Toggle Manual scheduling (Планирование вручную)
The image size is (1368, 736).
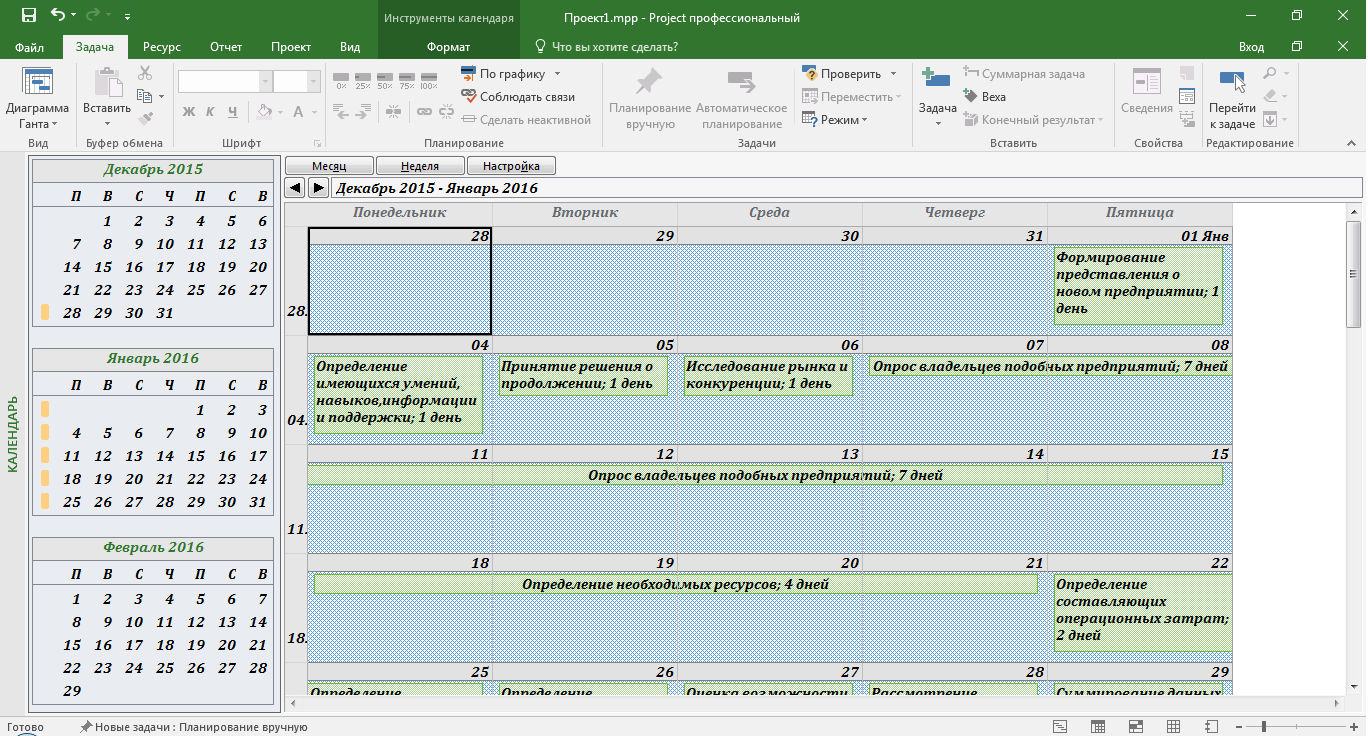tap(650, 99)
